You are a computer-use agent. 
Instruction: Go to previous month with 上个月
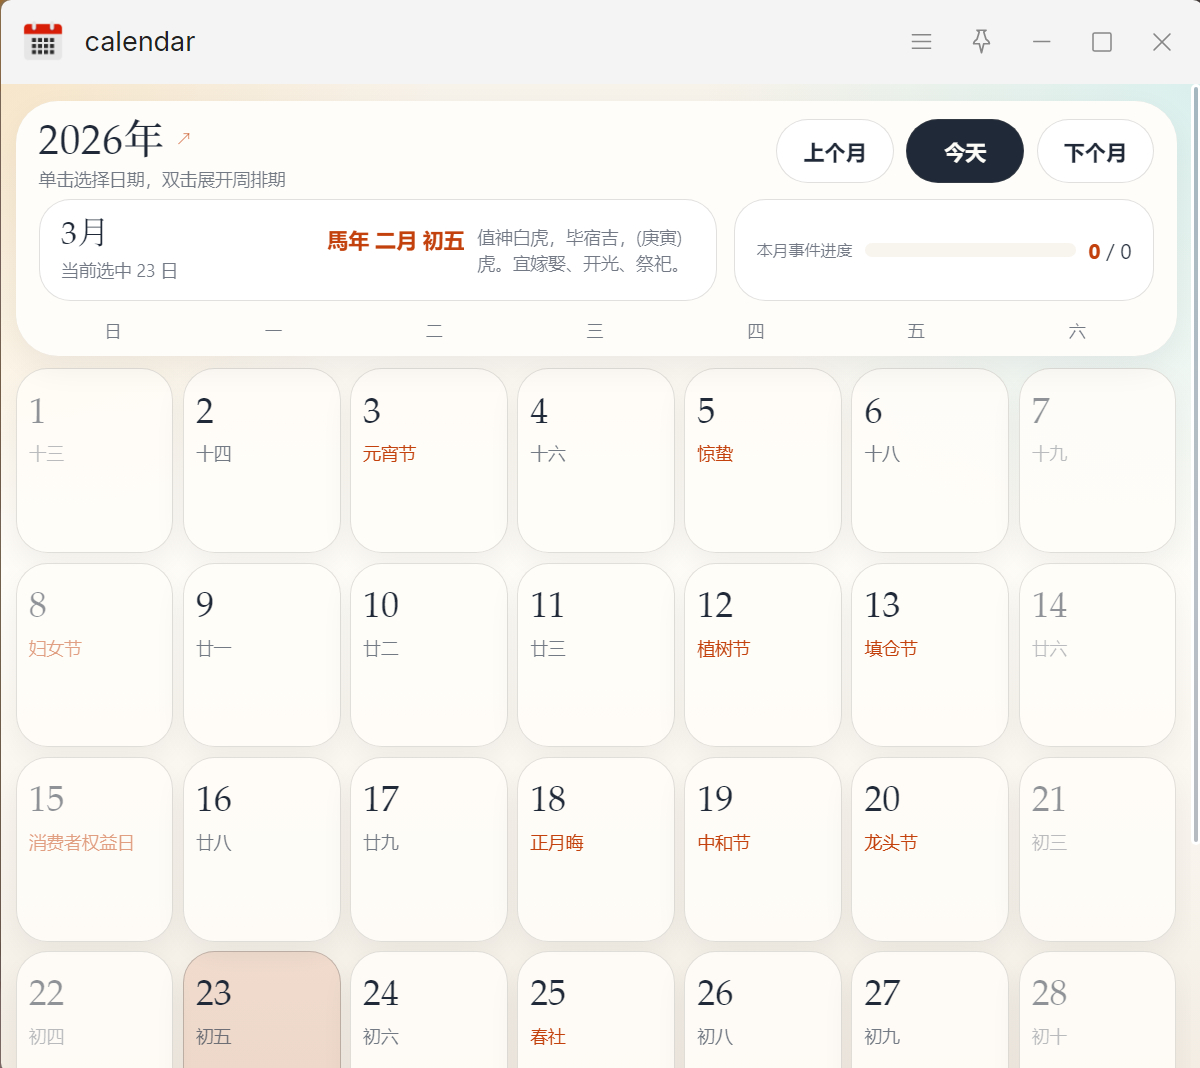click(834, 152)
